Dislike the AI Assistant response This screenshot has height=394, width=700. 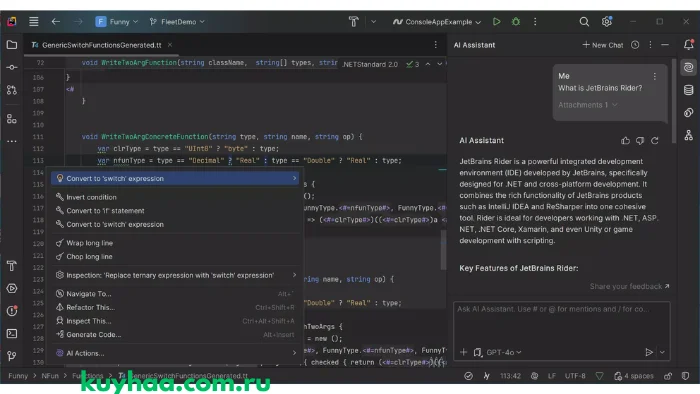(640, 141)
